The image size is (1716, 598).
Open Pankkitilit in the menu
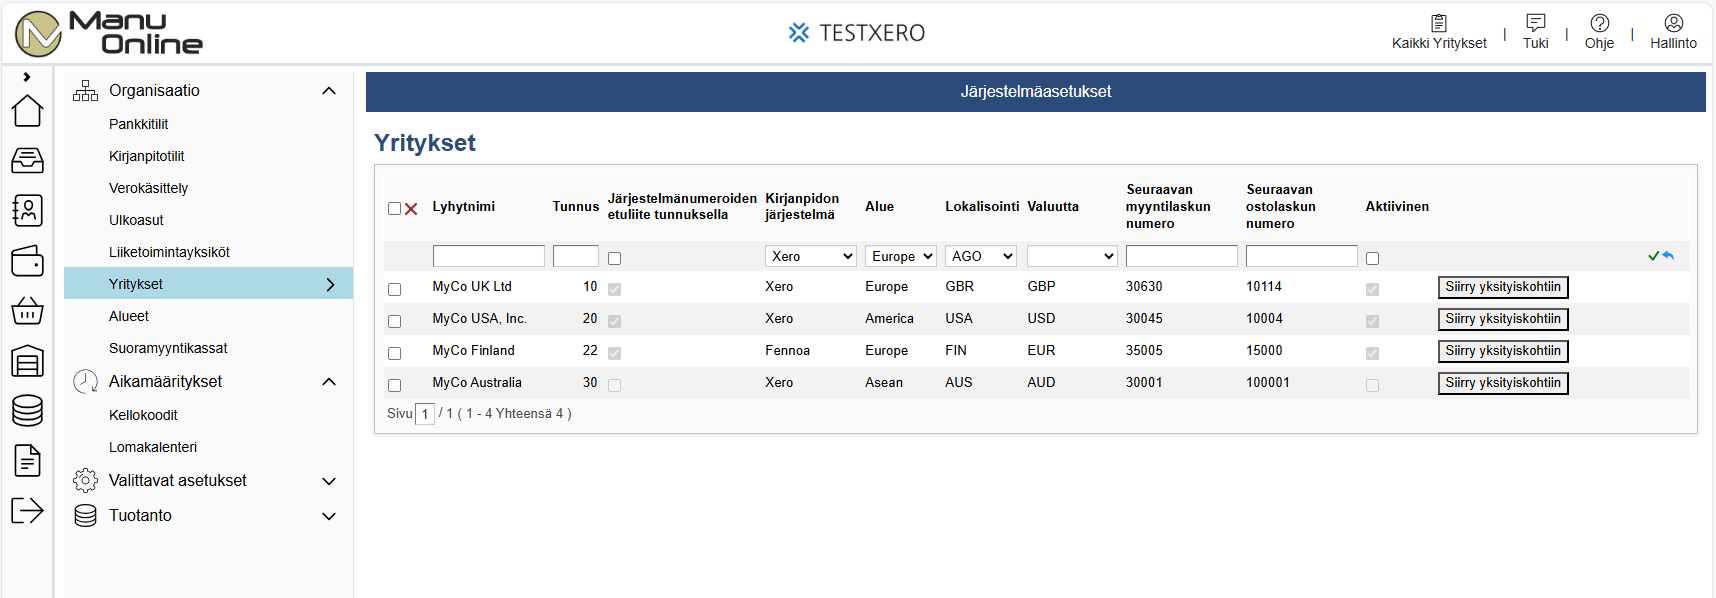pyautogui.click(x=139, y=124)
